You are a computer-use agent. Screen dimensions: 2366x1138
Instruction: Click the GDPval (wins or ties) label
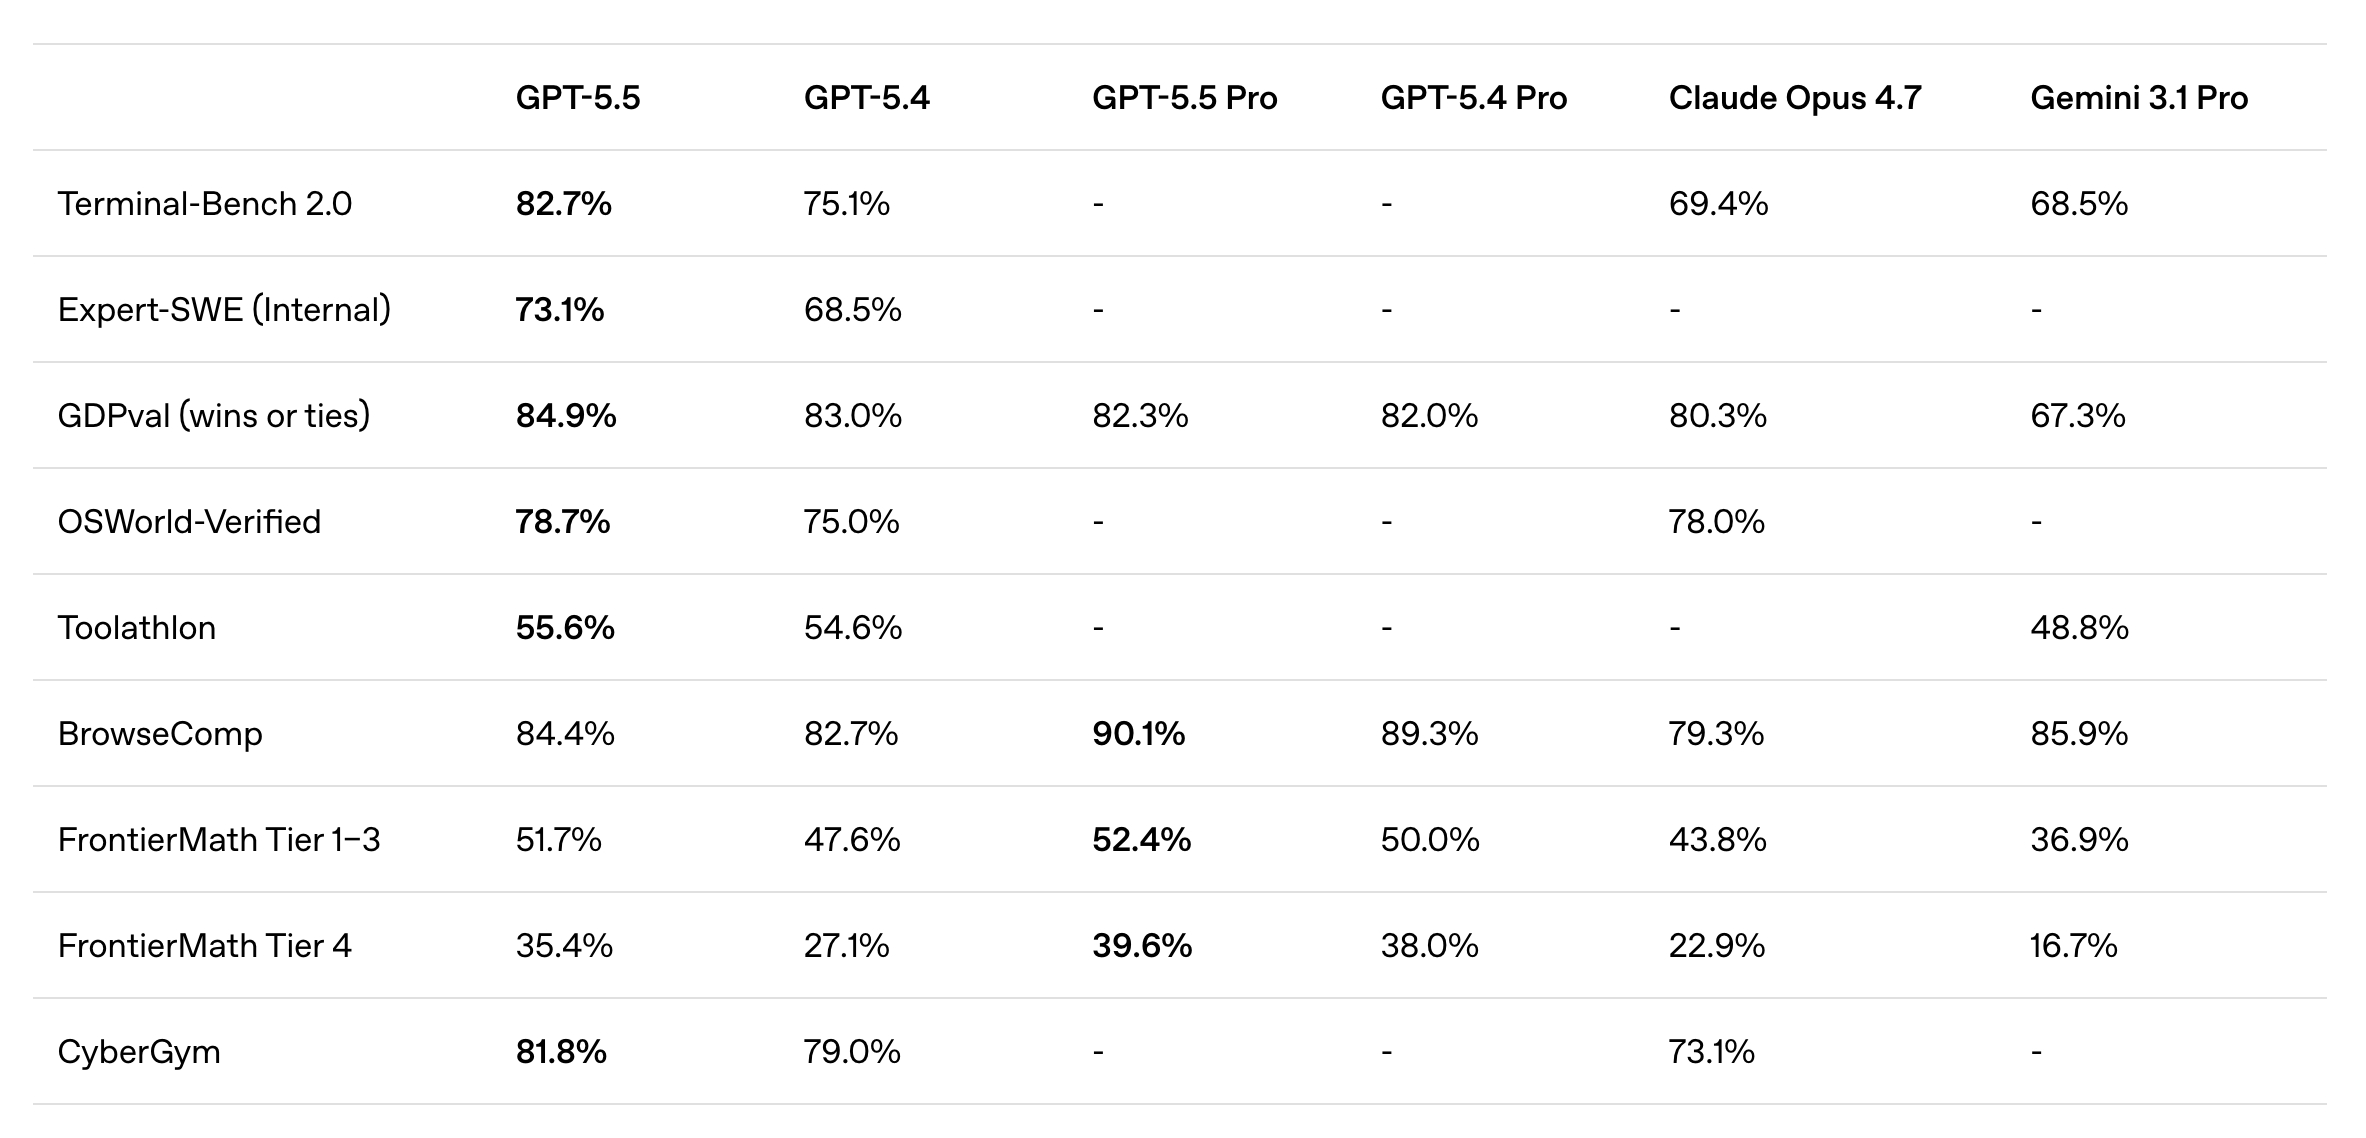coord(214,416)
